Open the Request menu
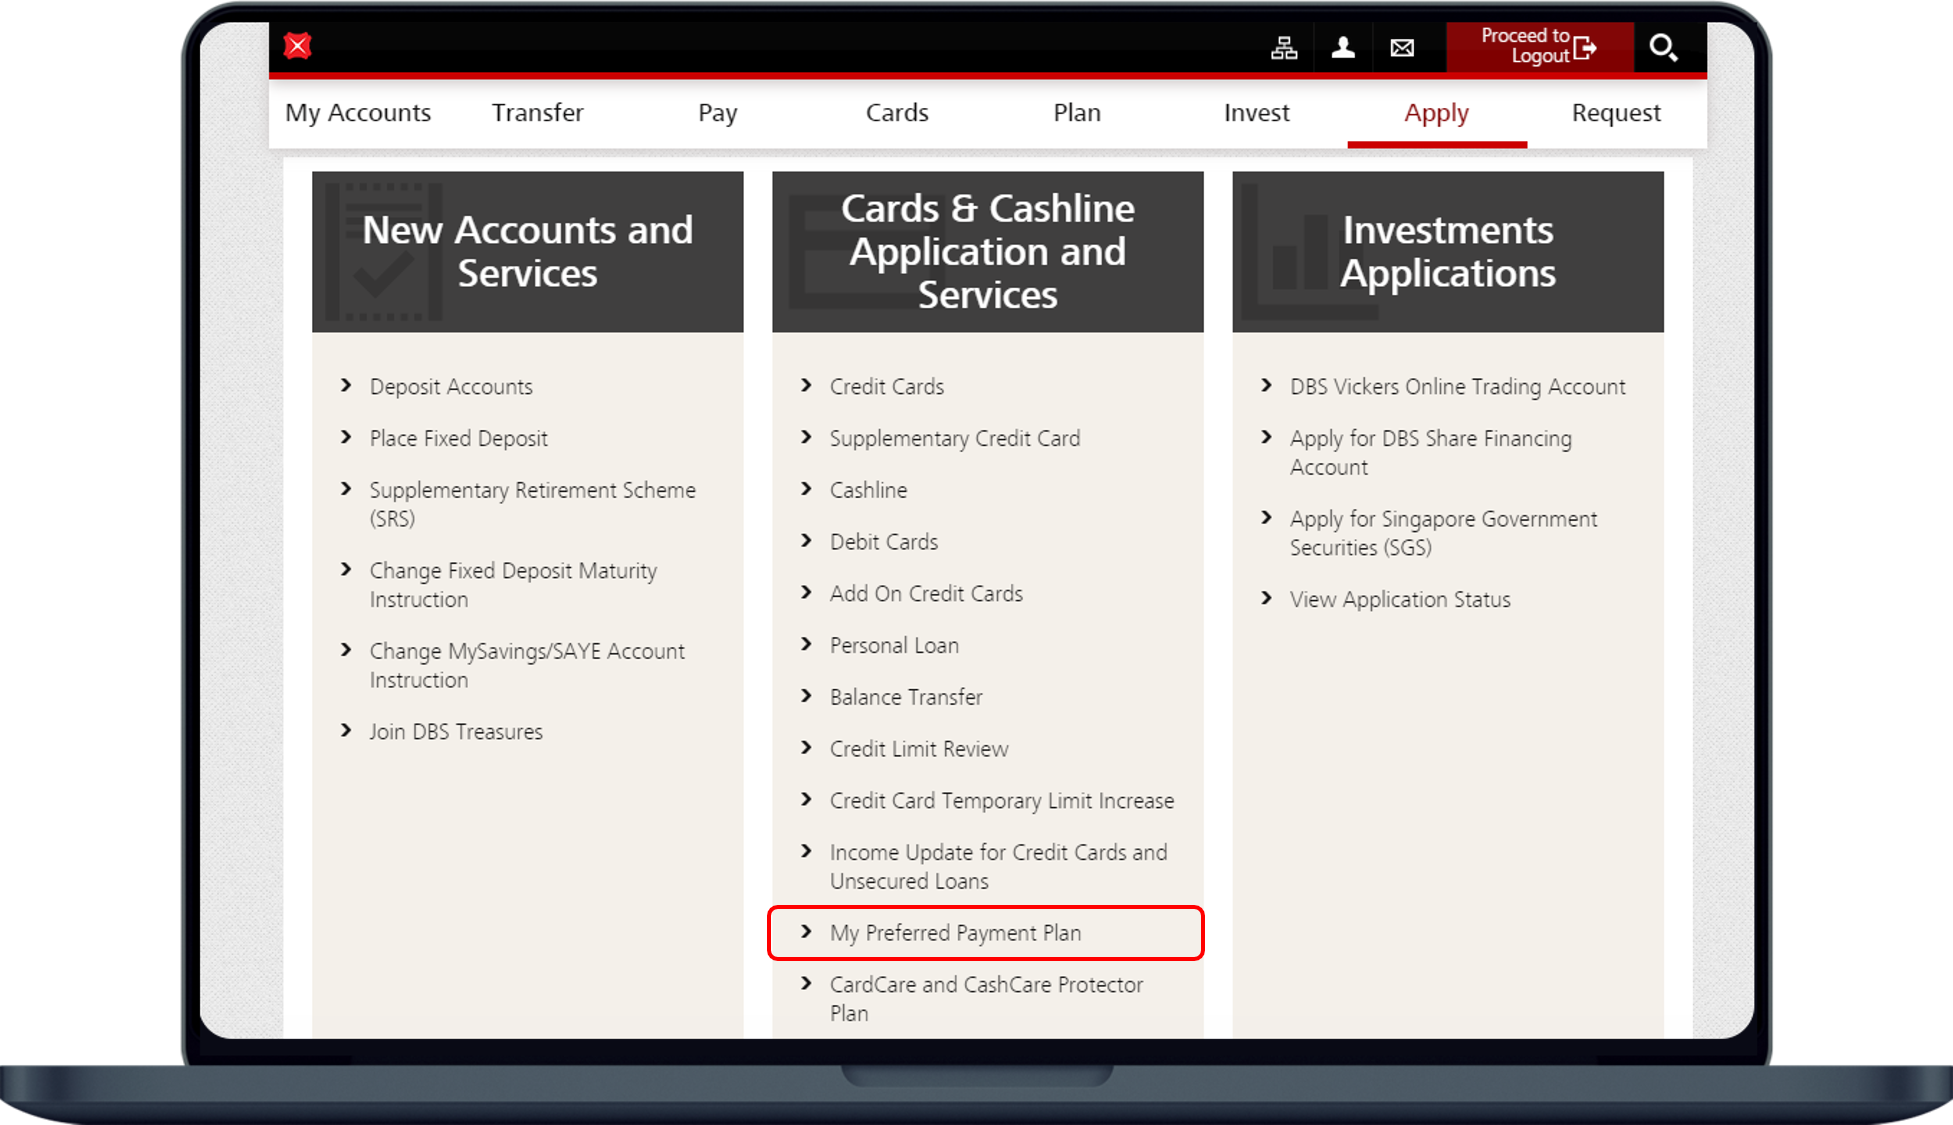The width and height of the screenshot is (1953, 1125). click(1616, 113)
